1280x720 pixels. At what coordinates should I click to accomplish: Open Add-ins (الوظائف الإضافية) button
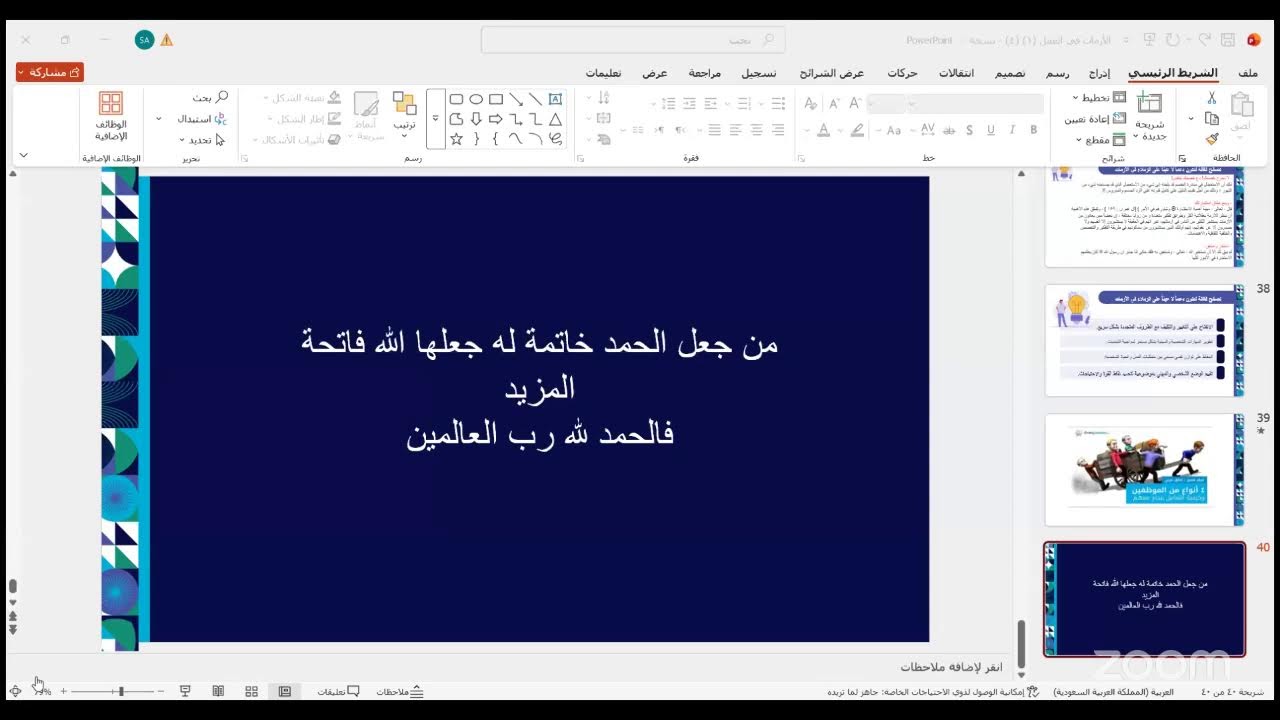[x=111, y=115]
